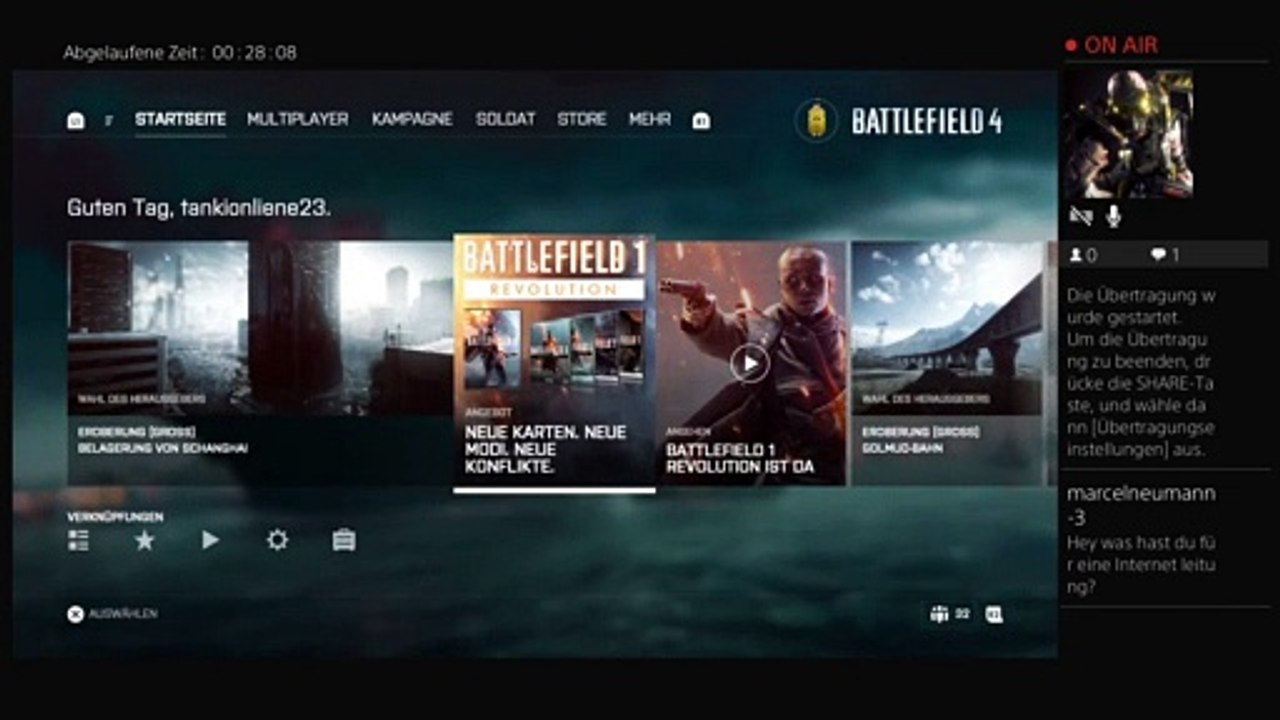Open the Golmud-Bahn conquest tile
1280x720 pixels.
click(x=947, y=363)
